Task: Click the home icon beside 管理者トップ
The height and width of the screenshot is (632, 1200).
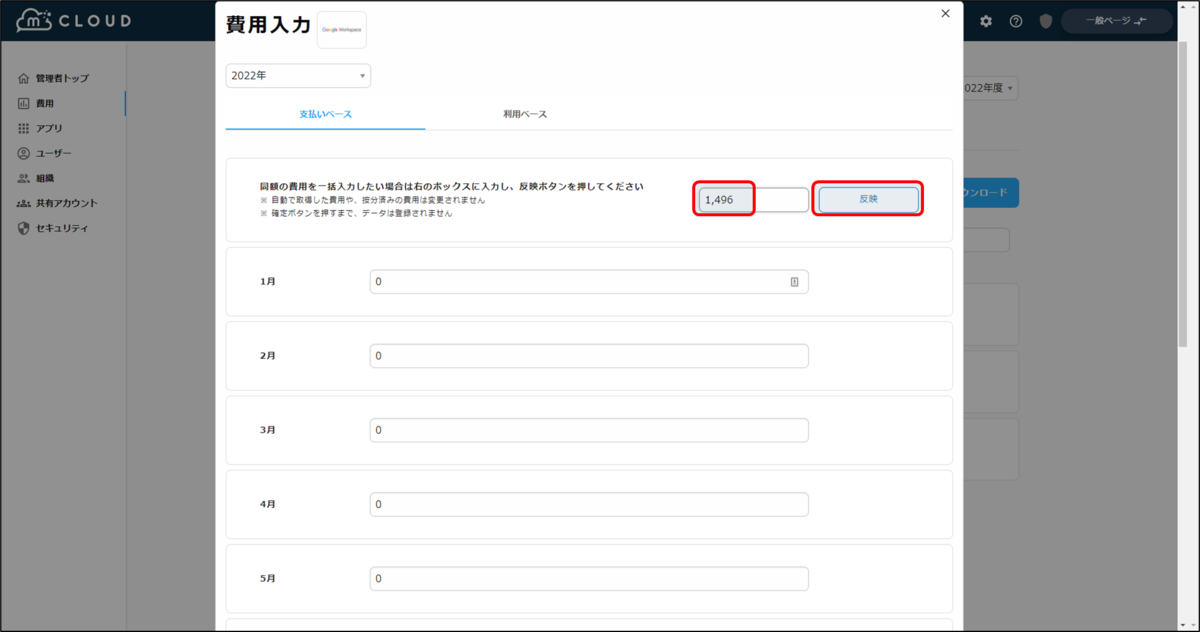Action: click(x=24, y=78)
